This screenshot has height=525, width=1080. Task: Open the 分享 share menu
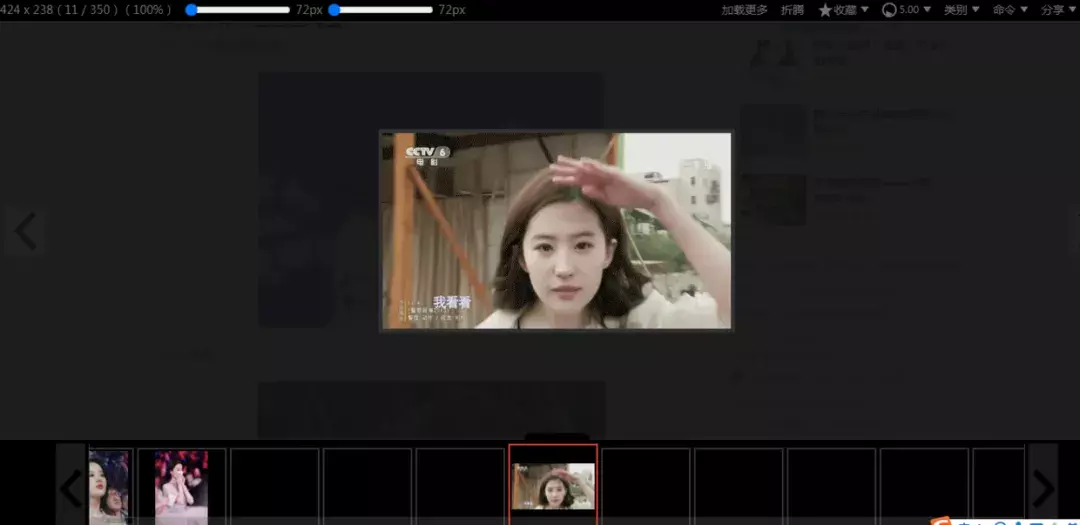pyautogui.click(x=1056, y=10)
